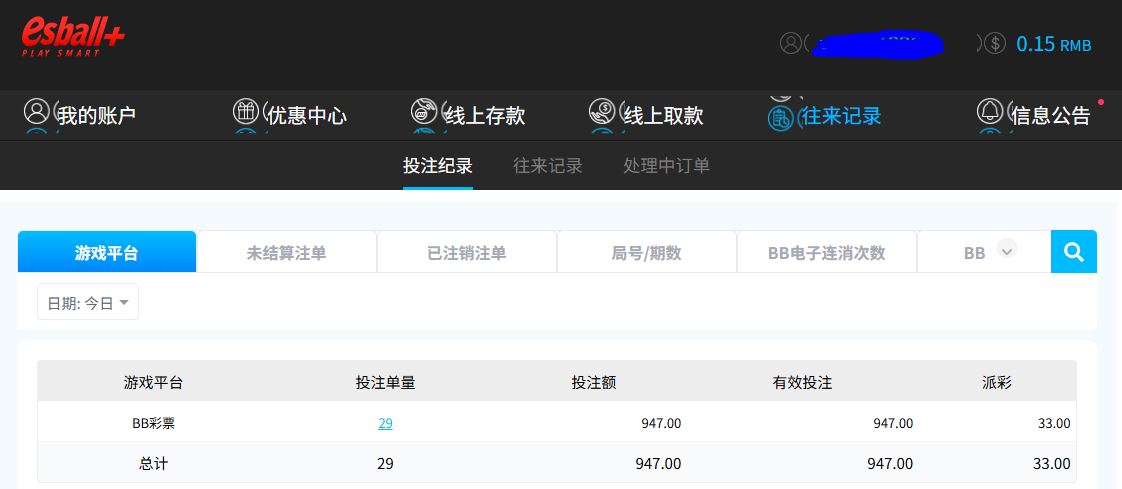Click the 线上存款 deposit icon

pos(424,111)
